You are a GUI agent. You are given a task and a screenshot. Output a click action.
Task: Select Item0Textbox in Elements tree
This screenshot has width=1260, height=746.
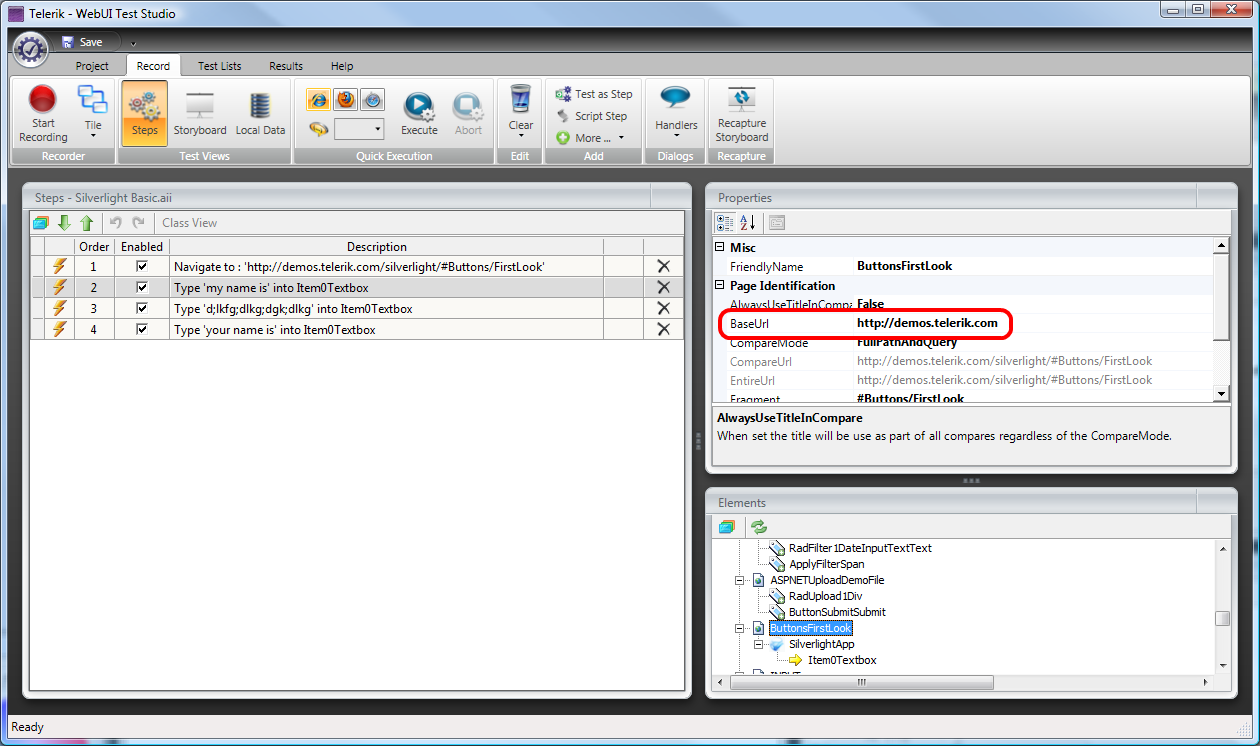pyautogui.click(x=842, y=660)
